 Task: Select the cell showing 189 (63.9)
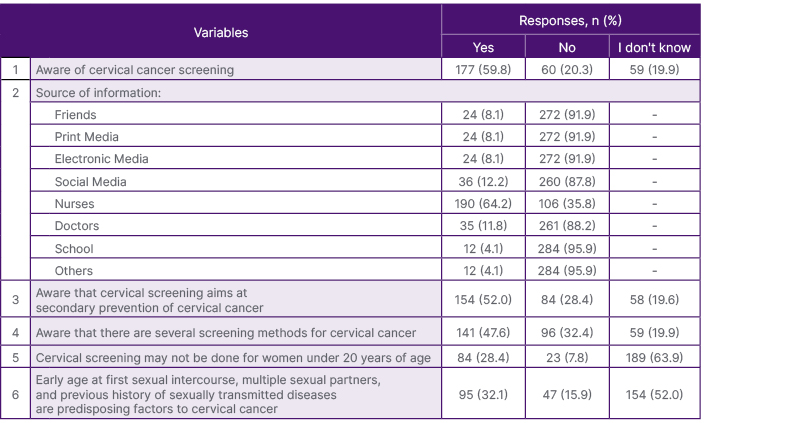pyautogui.click(x=654, y=357)
